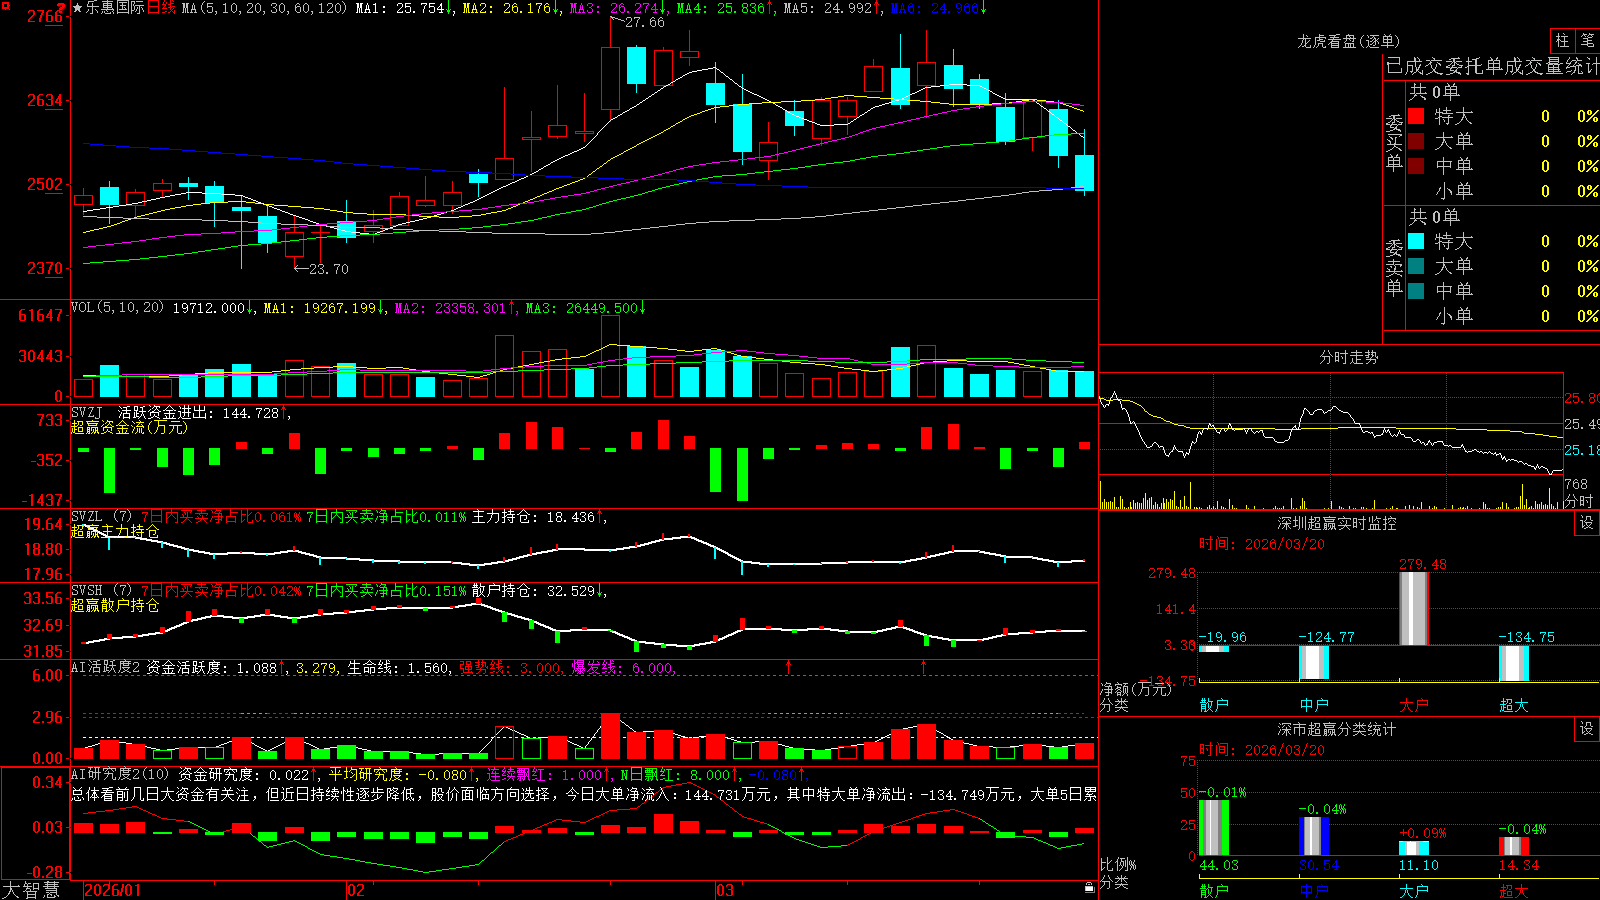Click the 大智慧 logo in the bottom-left corner

[31, 889]
